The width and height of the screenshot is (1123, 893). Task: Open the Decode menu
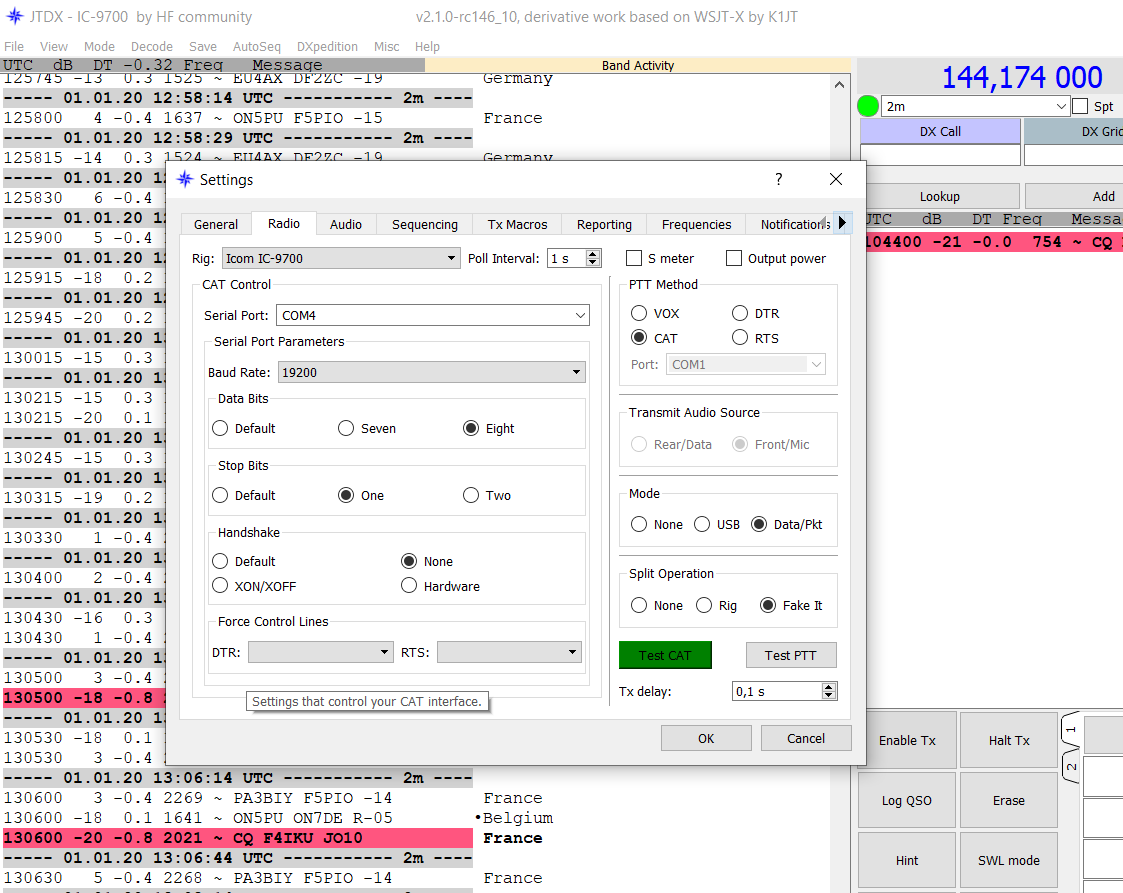pyautogui.click(x=152, y=47)
